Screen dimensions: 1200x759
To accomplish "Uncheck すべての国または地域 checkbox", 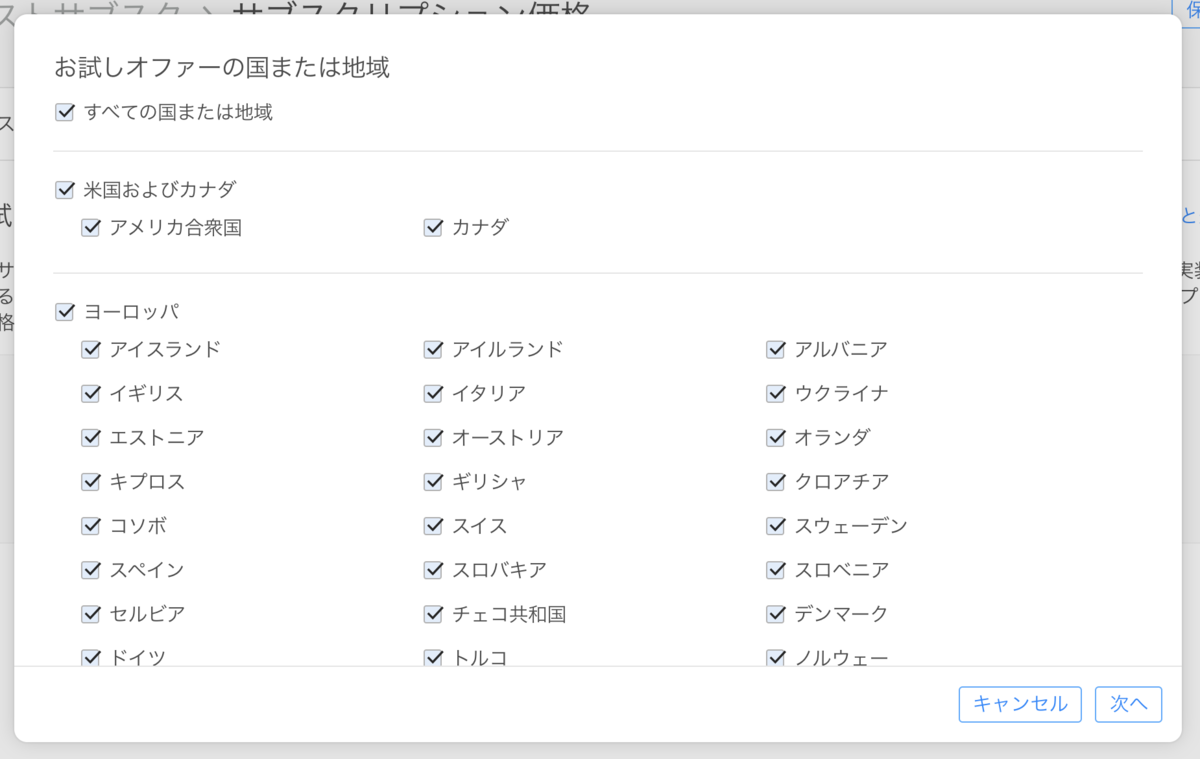I will (x=65, y=112).
